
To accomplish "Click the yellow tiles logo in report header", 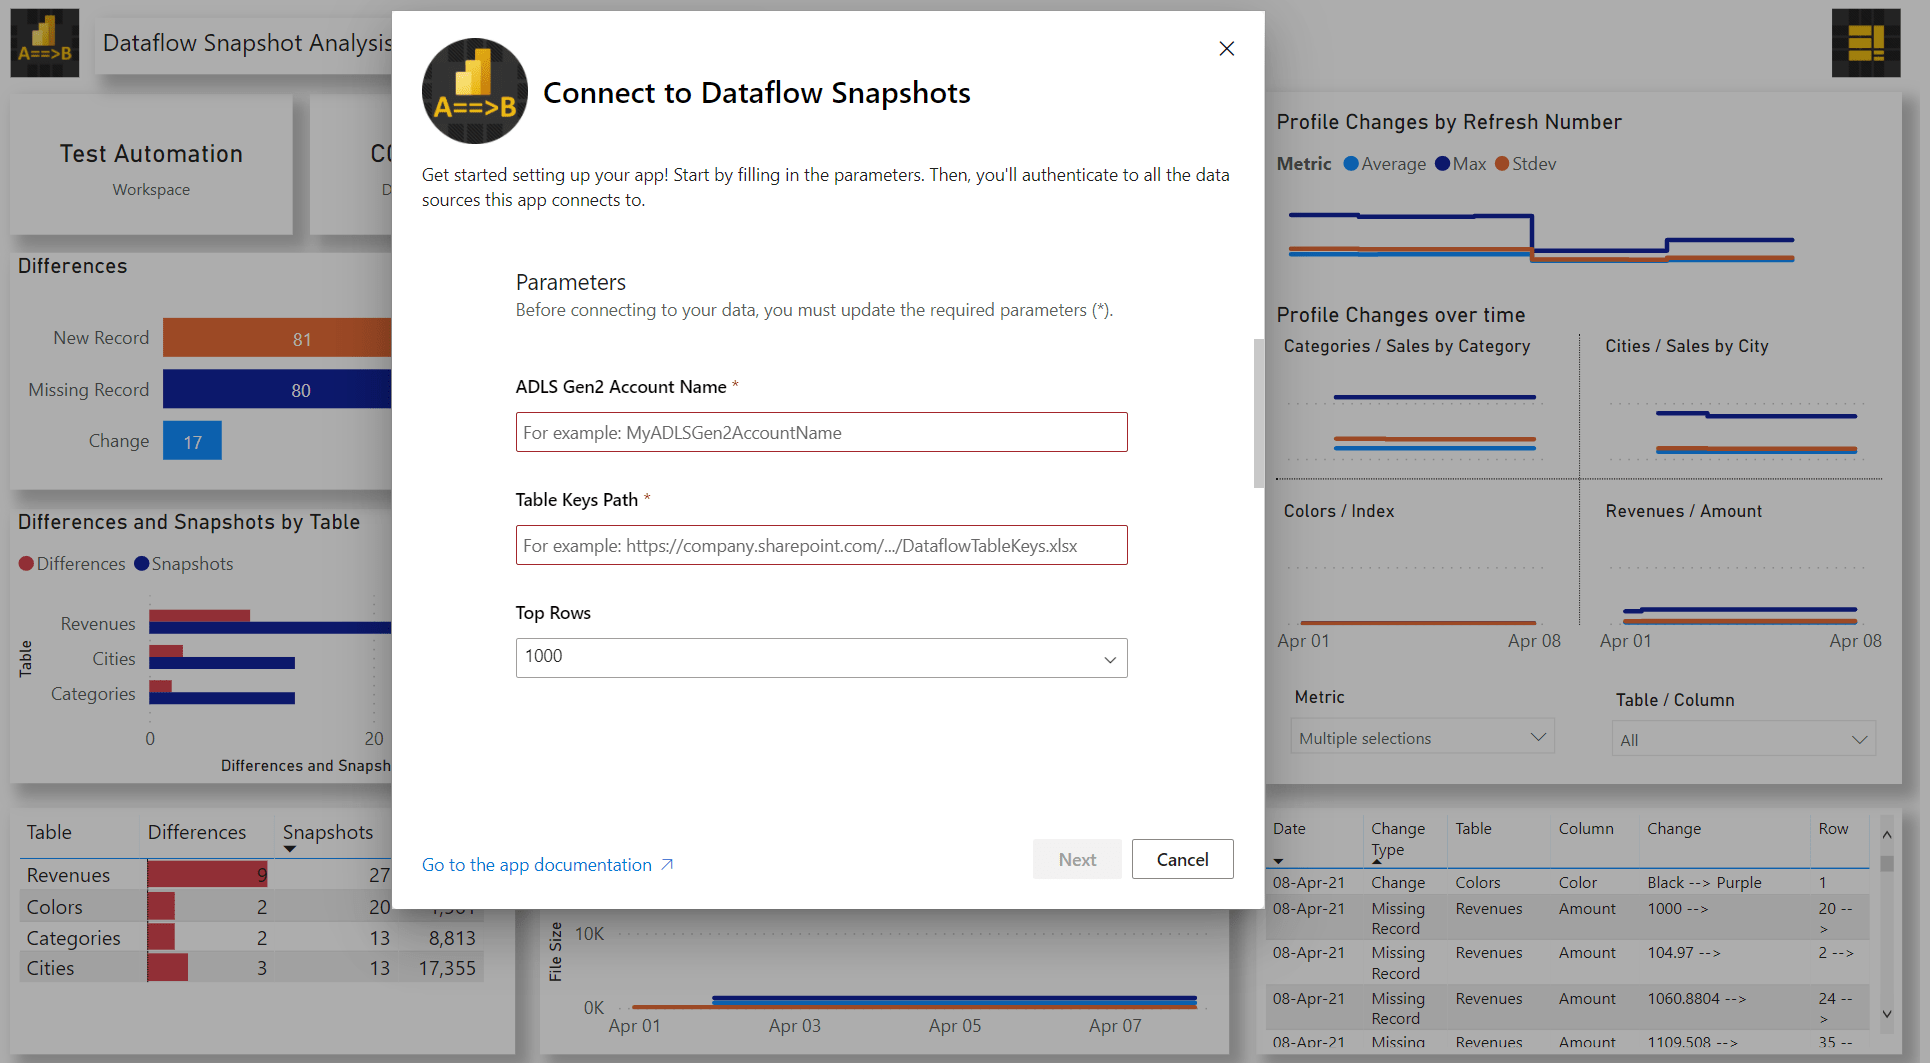I will [1866, 43].
